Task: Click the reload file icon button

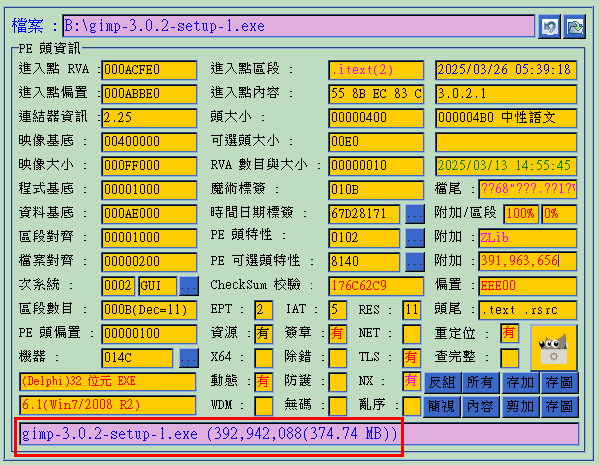Action: 549,26
